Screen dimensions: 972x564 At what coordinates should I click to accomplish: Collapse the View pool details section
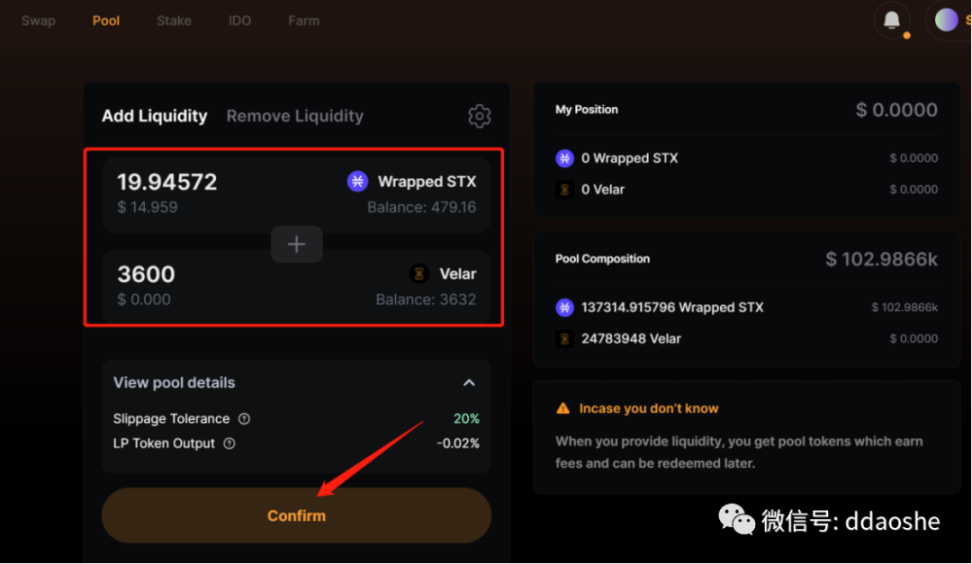point(469,383)
